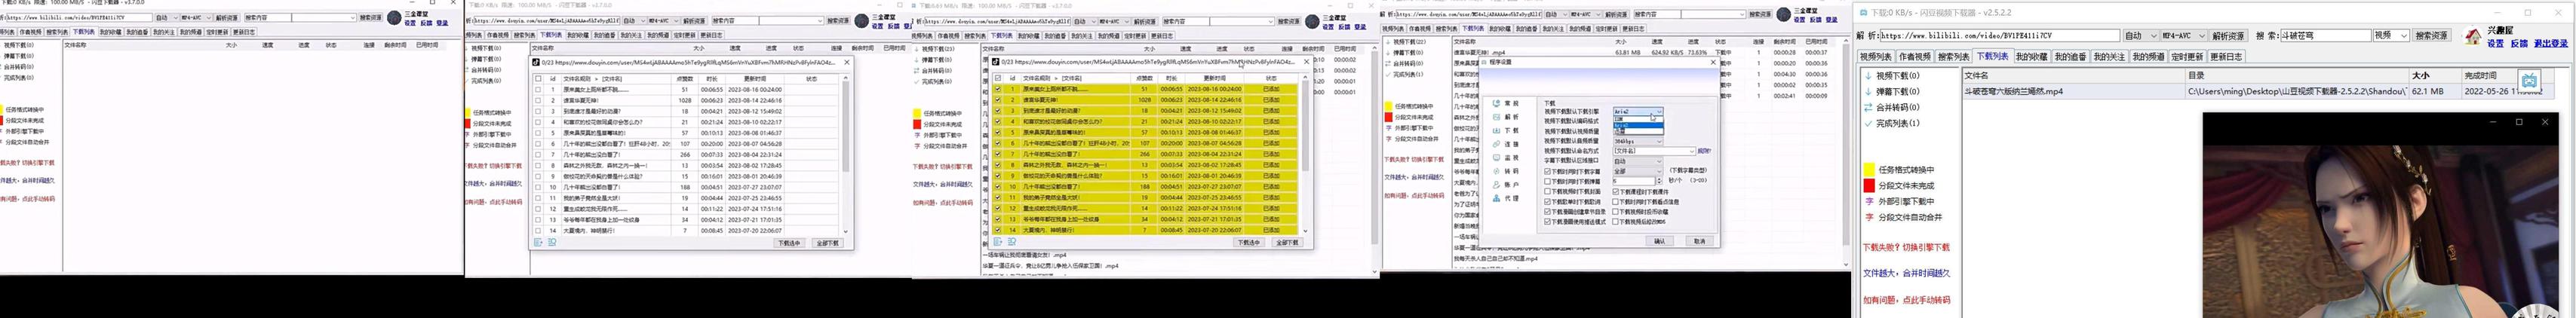Click URL field containing BV1PE411i7CV
This screenshot has width=2576, height=318.
point(2000,35)
